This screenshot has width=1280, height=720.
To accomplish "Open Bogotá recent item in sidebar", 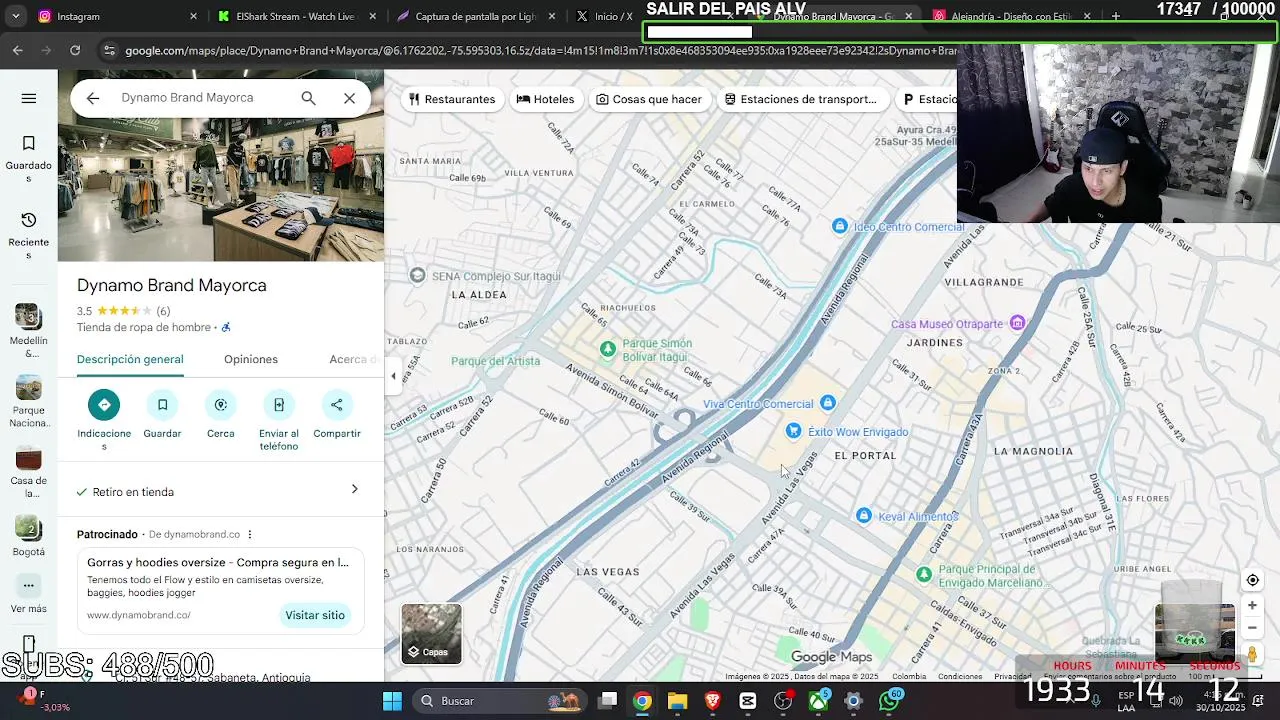I will tap(28, 536).
